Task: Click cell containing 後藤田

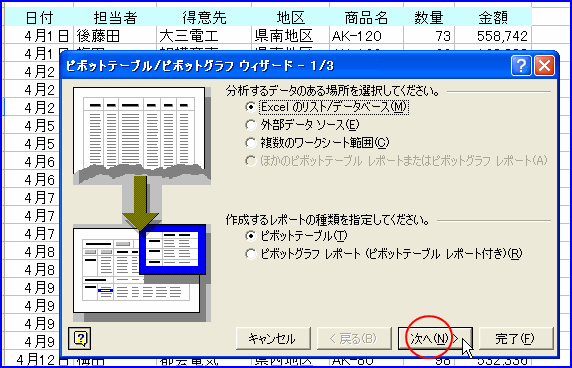Action: point(115,36)
